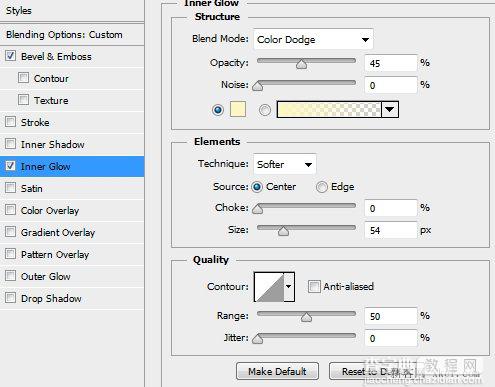Open the gradient preview bar editor

tap(329, 109)
